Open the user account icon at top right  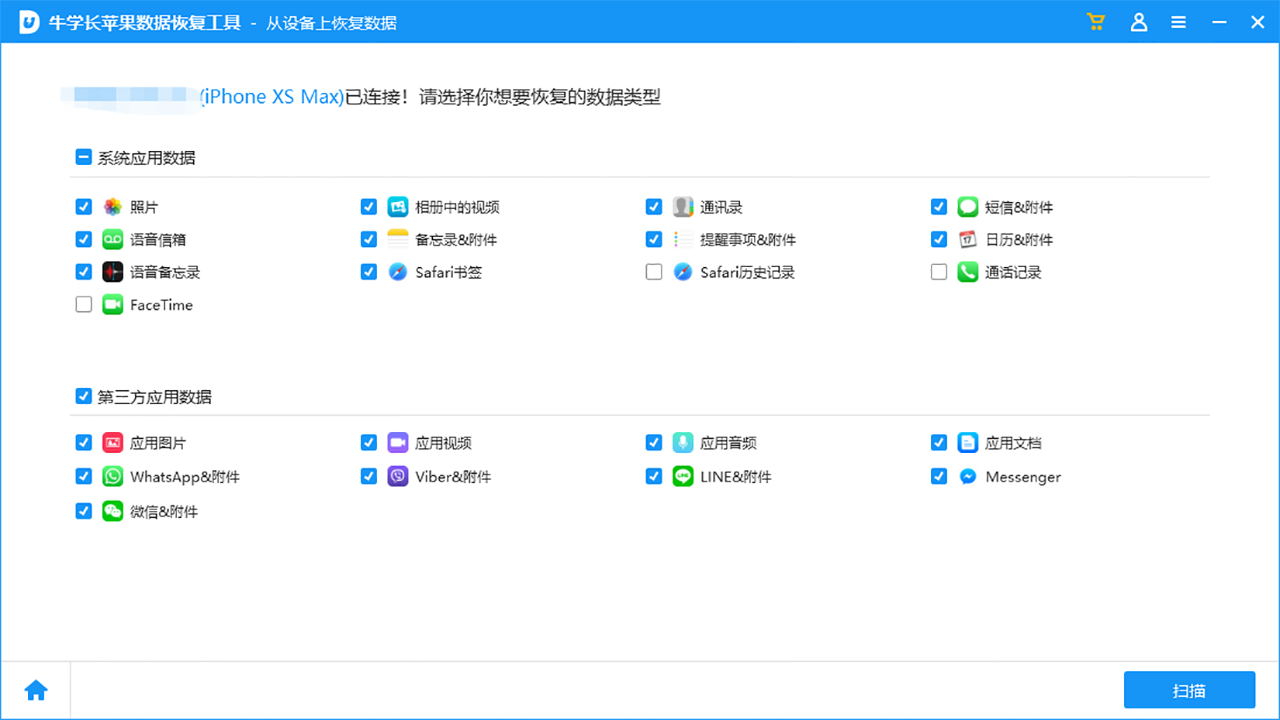pyautogui.click(x=1139, y=21)
